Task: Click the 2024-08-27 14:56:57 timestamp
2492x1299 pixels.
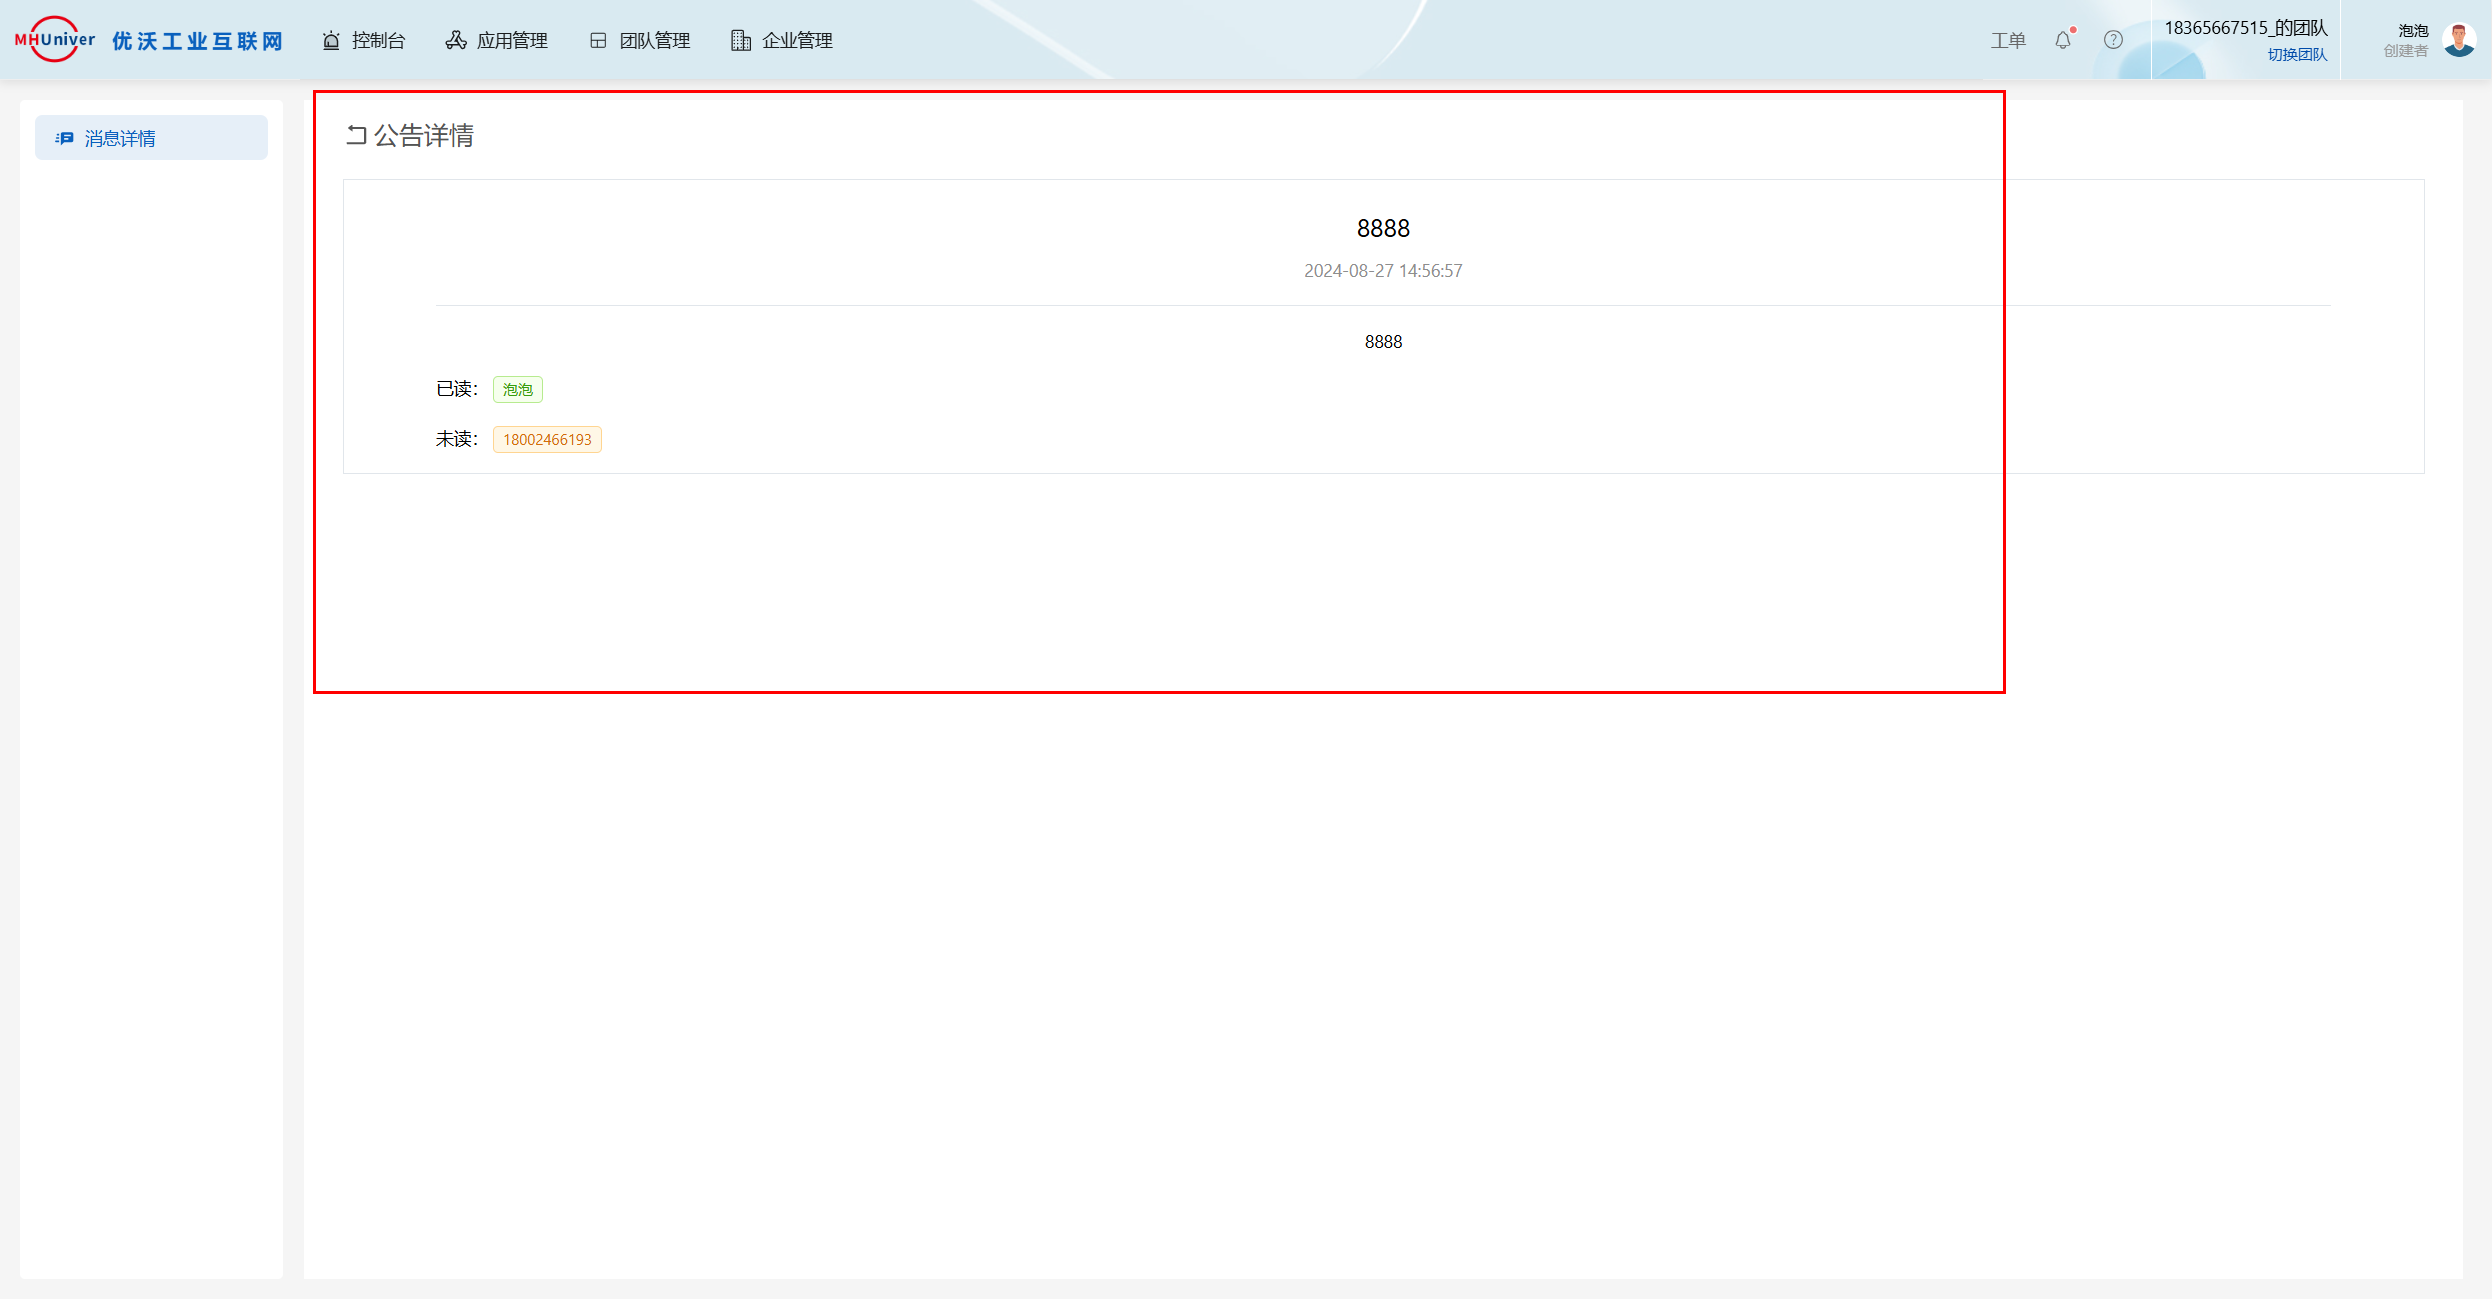Action: 1383,271
